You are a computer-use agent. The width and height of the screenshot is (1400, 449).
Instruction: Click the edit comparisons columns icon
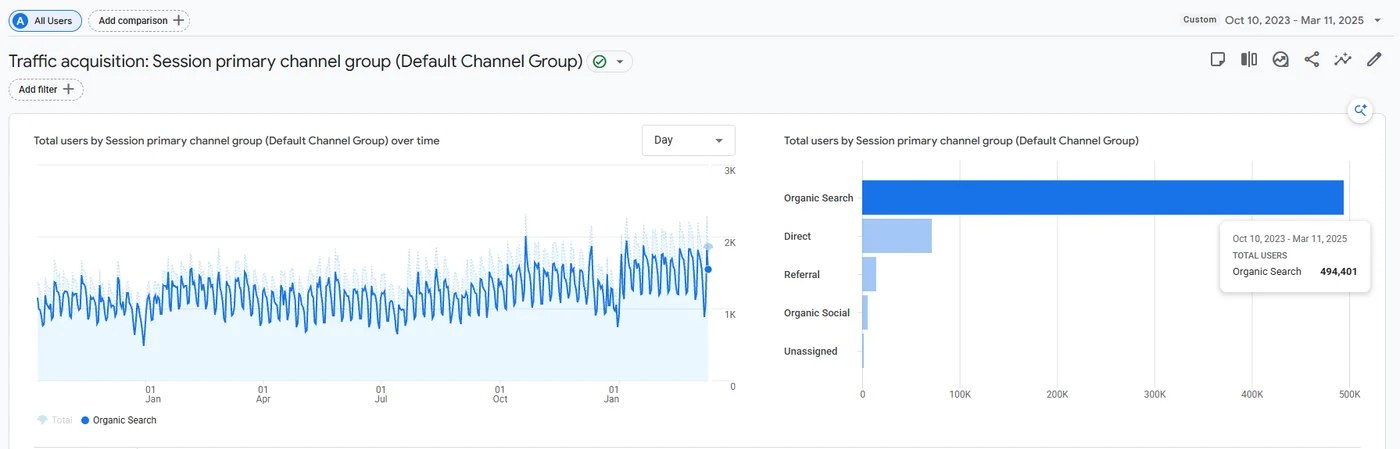[1249, 60]
